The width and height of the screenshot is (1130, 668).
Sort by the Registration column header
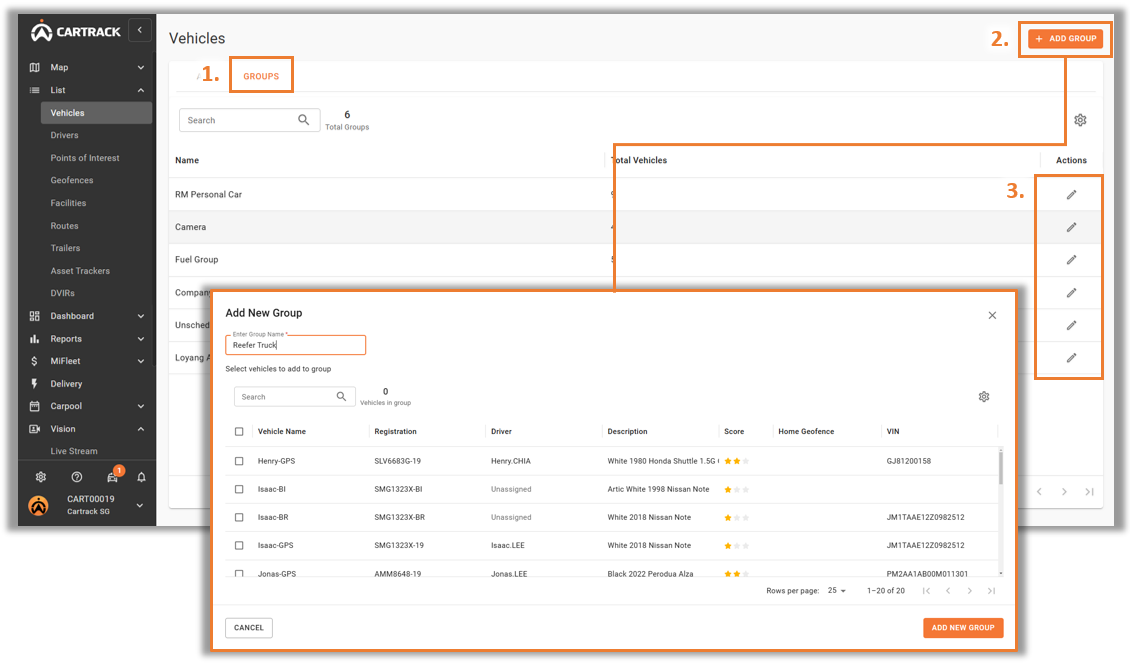395,432
